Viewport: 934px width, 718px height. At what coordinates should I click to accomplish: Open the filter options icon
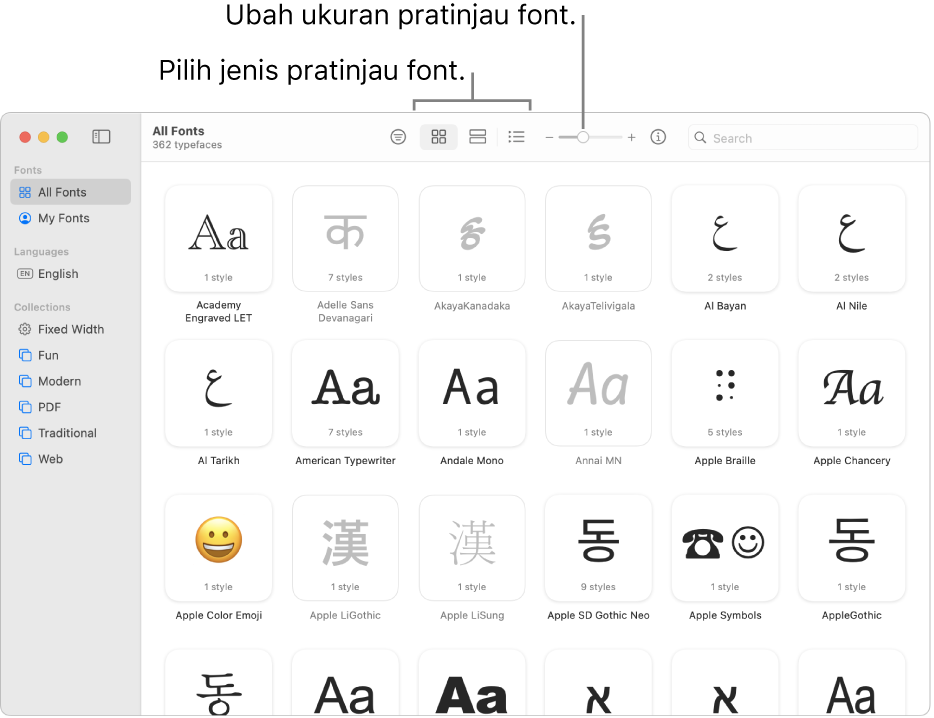click(x=398, y=137)
